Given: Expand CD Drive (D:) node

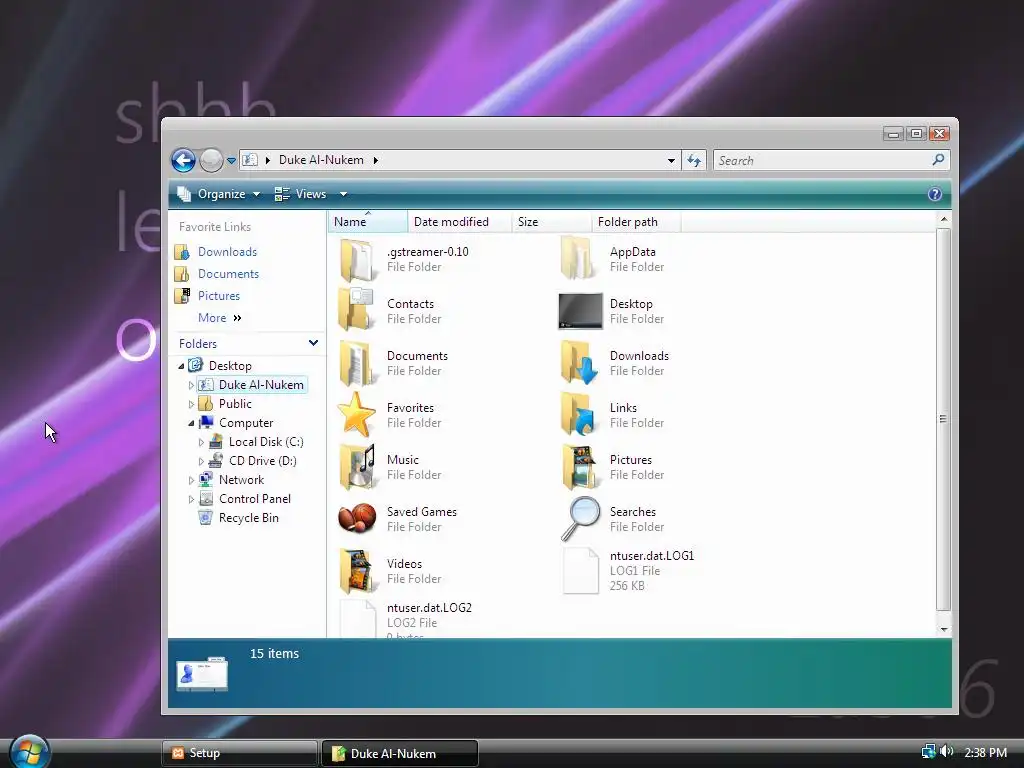Looking at the screenshot, I should (x=201, y=461).
